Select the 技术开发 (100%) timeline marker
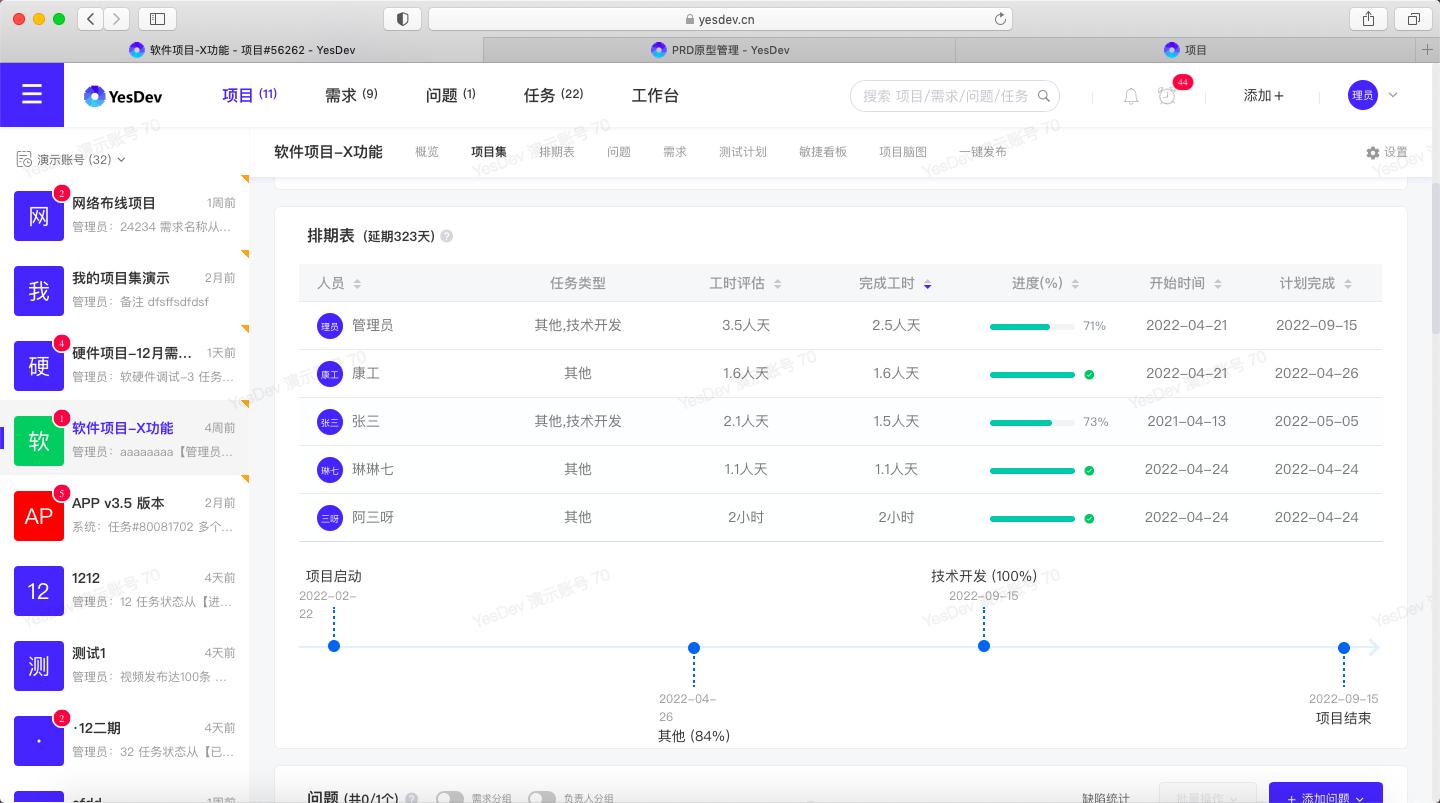 tap(984, 647)
